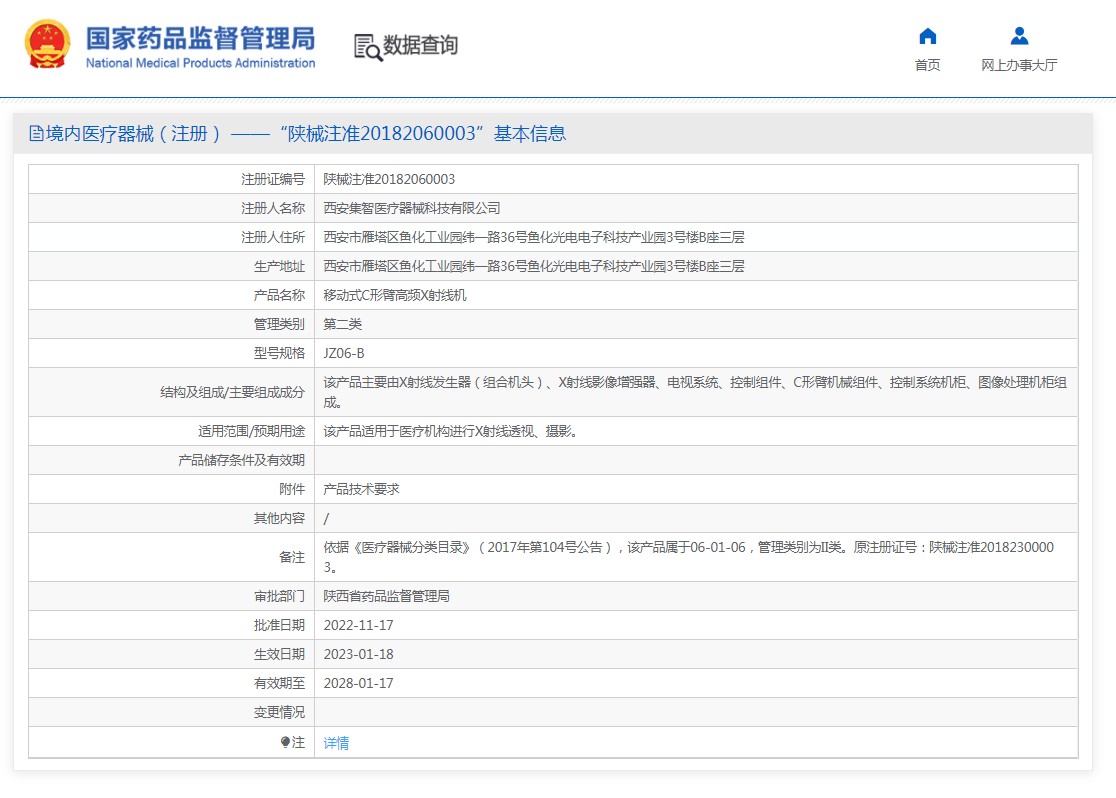This screenshot has width=1116, height=798.
Task: Click the 备注 label
Action: click(x=292, y=557)
